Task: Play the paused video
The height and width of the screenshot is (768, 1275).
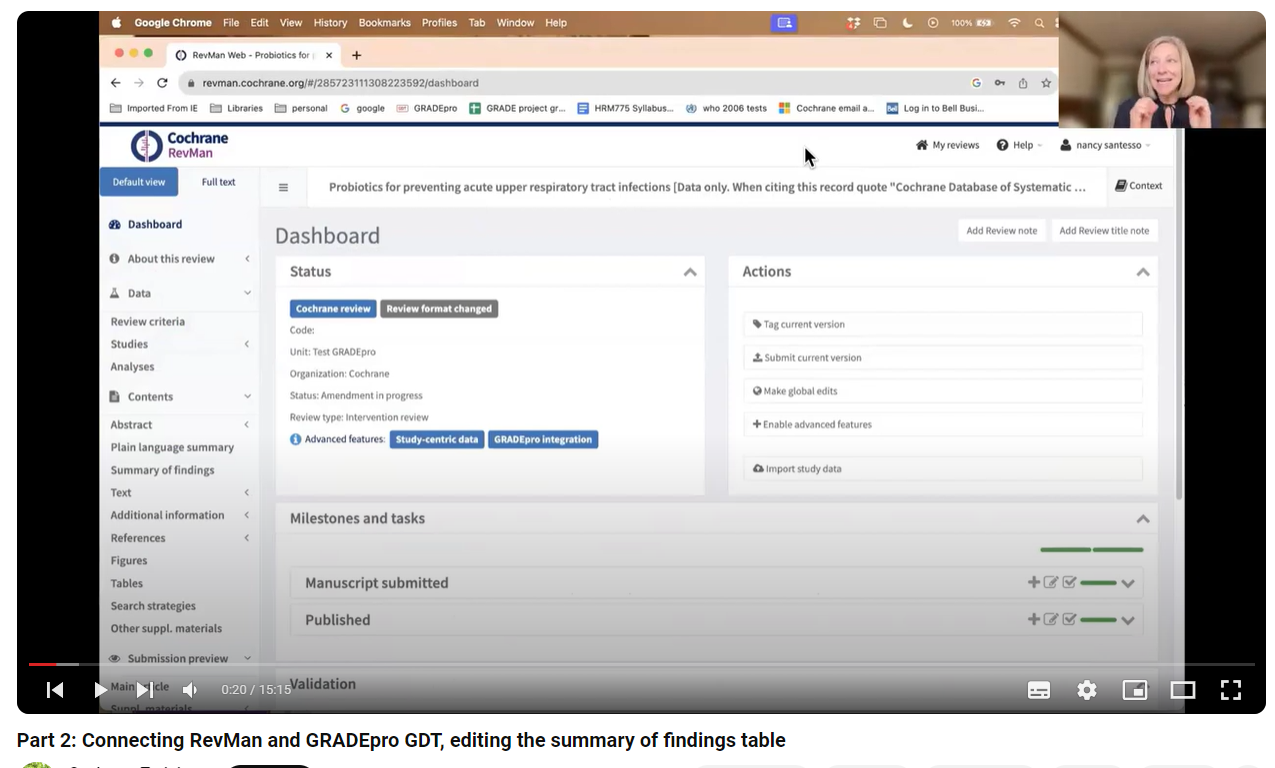Action: 100,690
